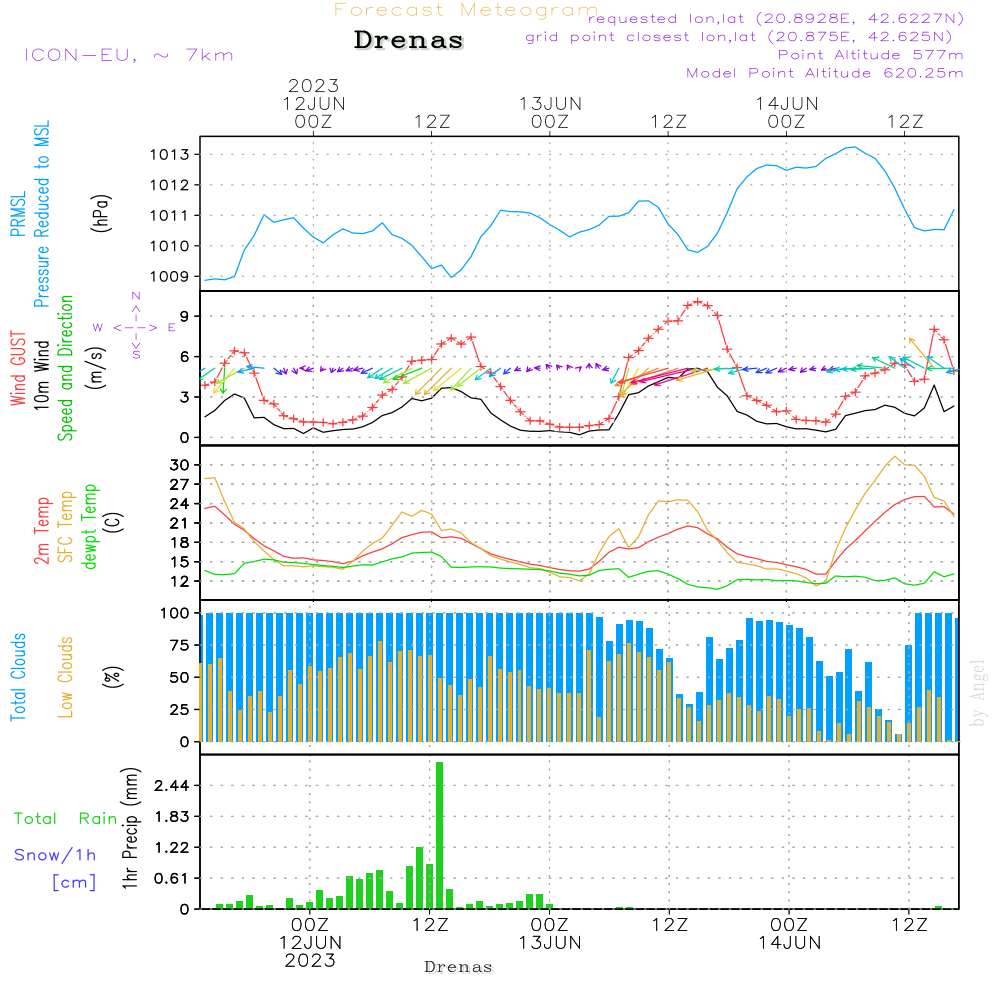1000x1000 pixels.
Task: Select the '21' temperature axis value
Action: (180, 524)
